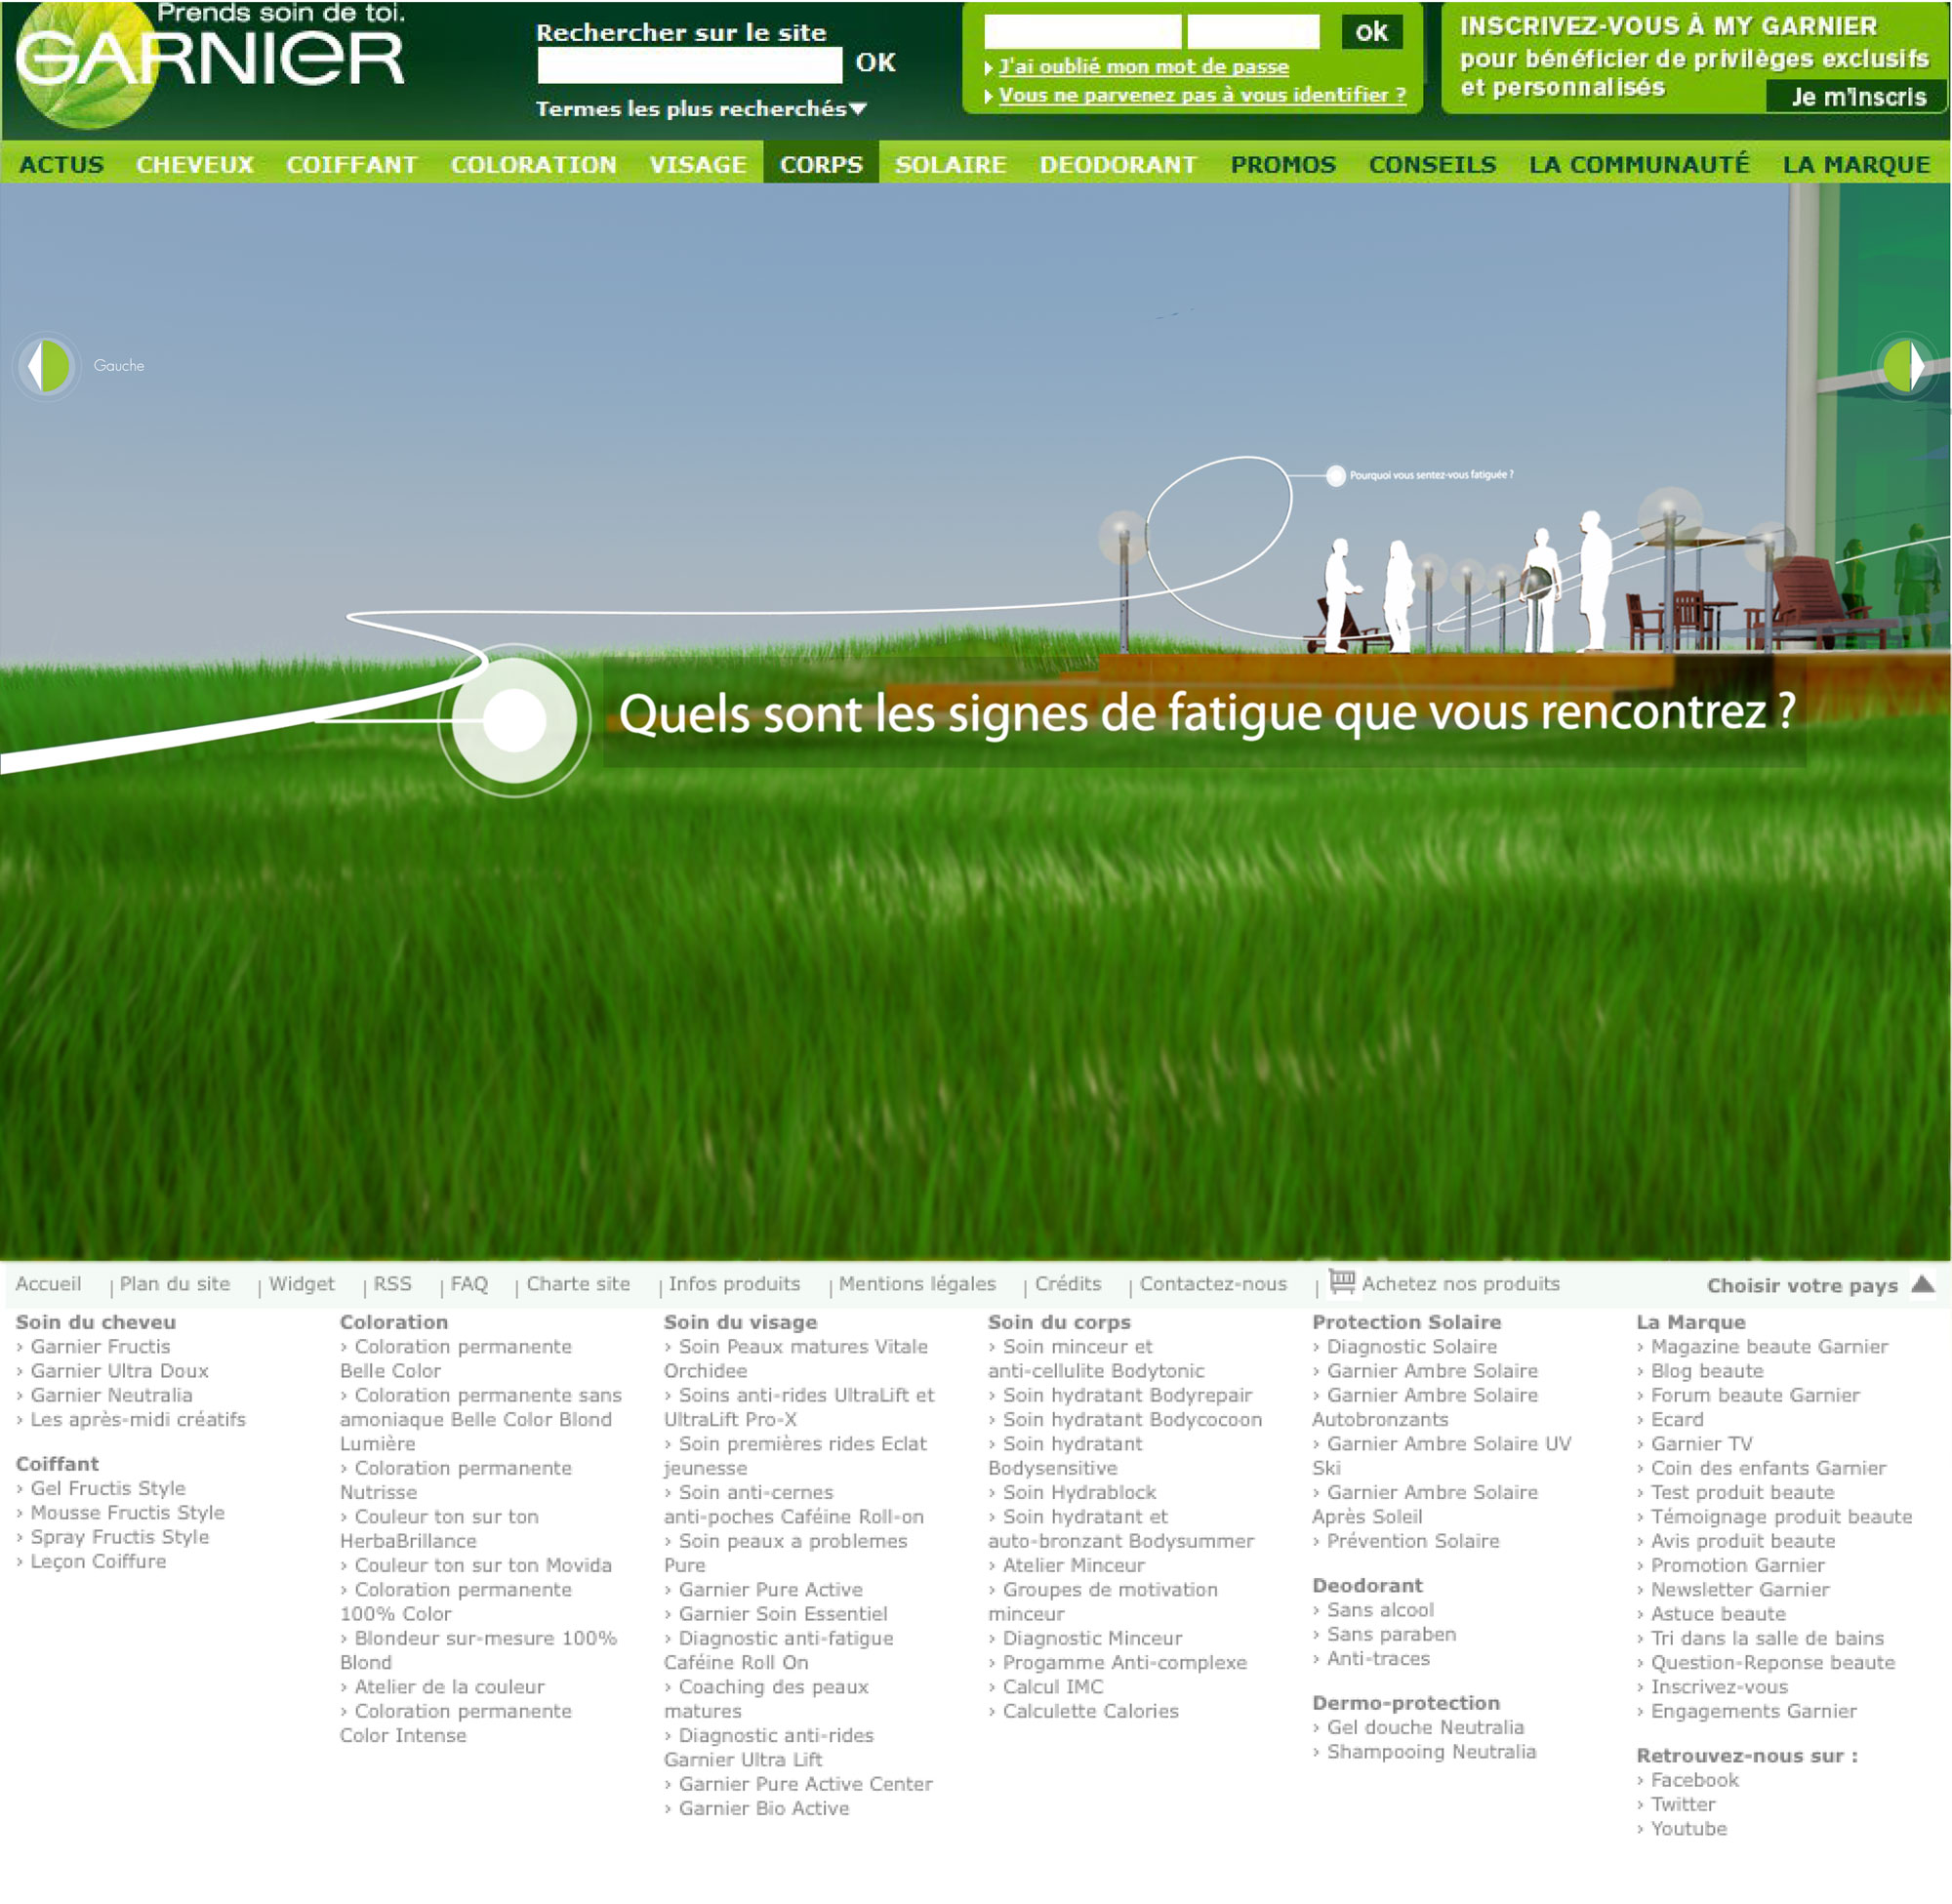1952x1904 pixels.
Task: Click the RSS footer link
Action: pos(393,1283)
